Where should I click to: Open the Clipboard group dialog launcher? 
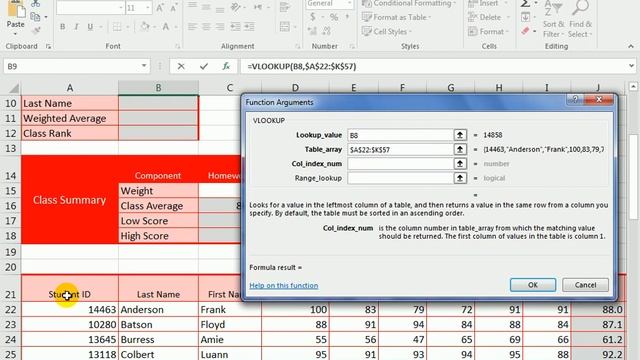click(x=48, y=47)
